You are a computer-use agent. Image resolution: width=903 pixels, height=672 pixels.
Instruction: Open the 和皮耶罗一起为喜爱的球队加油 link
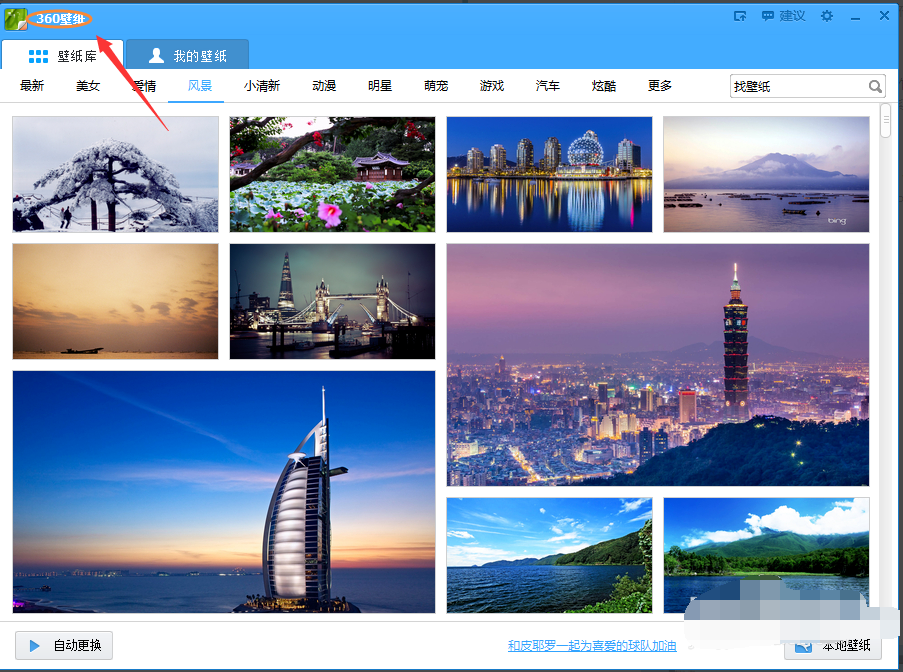592,646
